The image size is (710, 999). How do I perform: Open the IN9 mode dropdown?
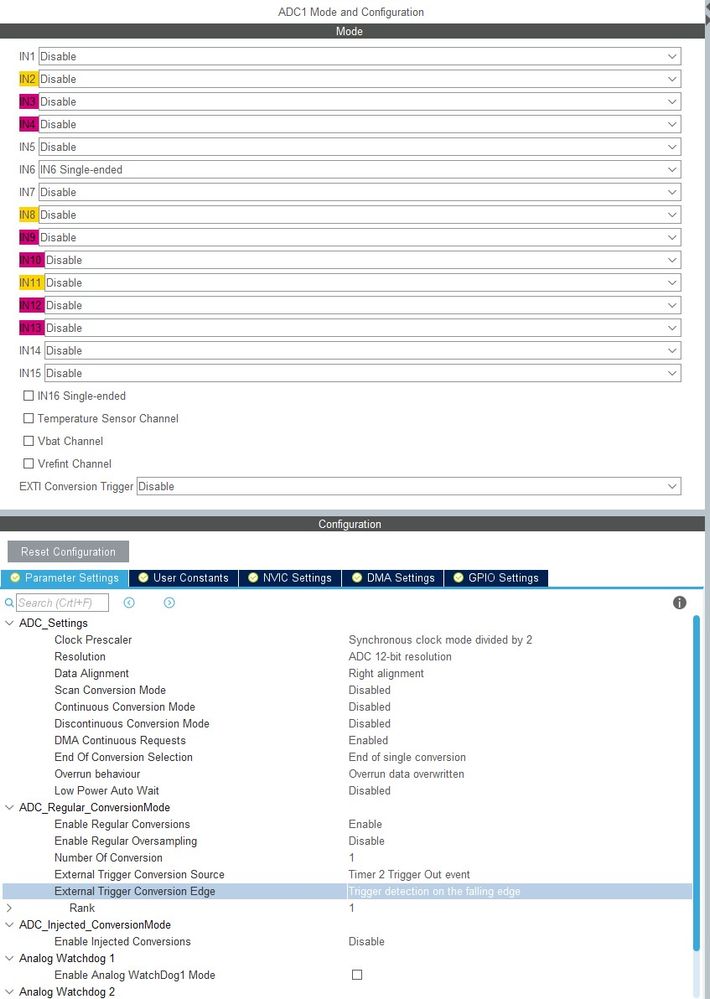pos(359,237)
